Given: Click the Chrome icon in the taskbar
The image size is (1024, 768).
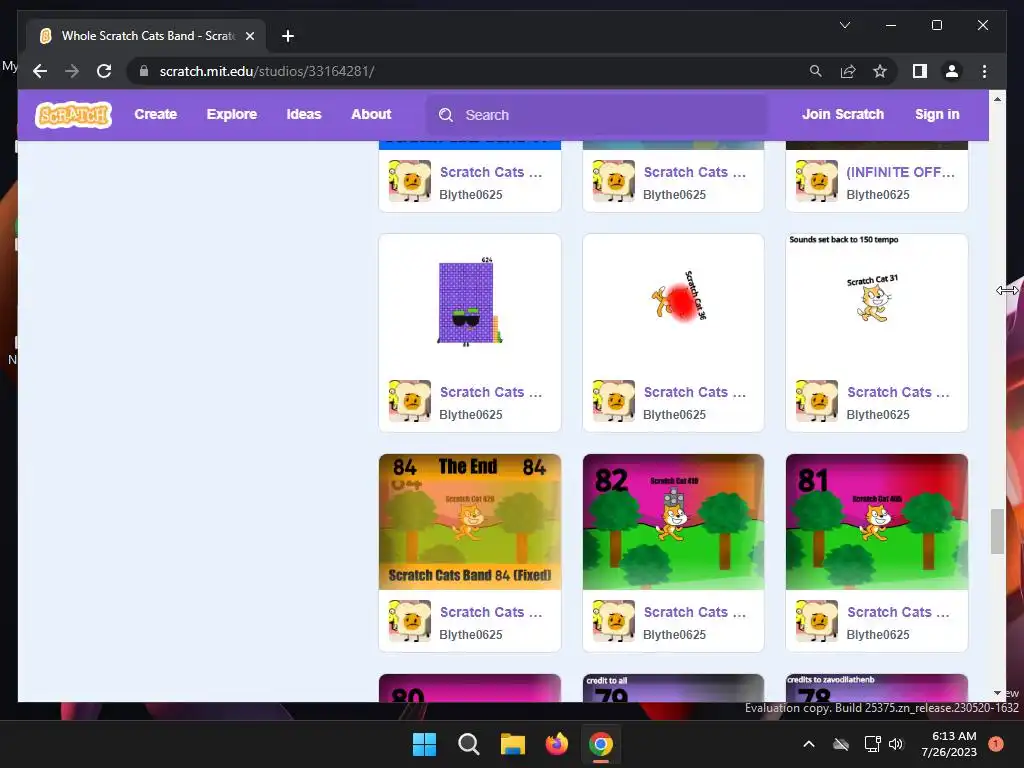Looking at the screenshot, I should pyautogui.click(x=601, y=744).
